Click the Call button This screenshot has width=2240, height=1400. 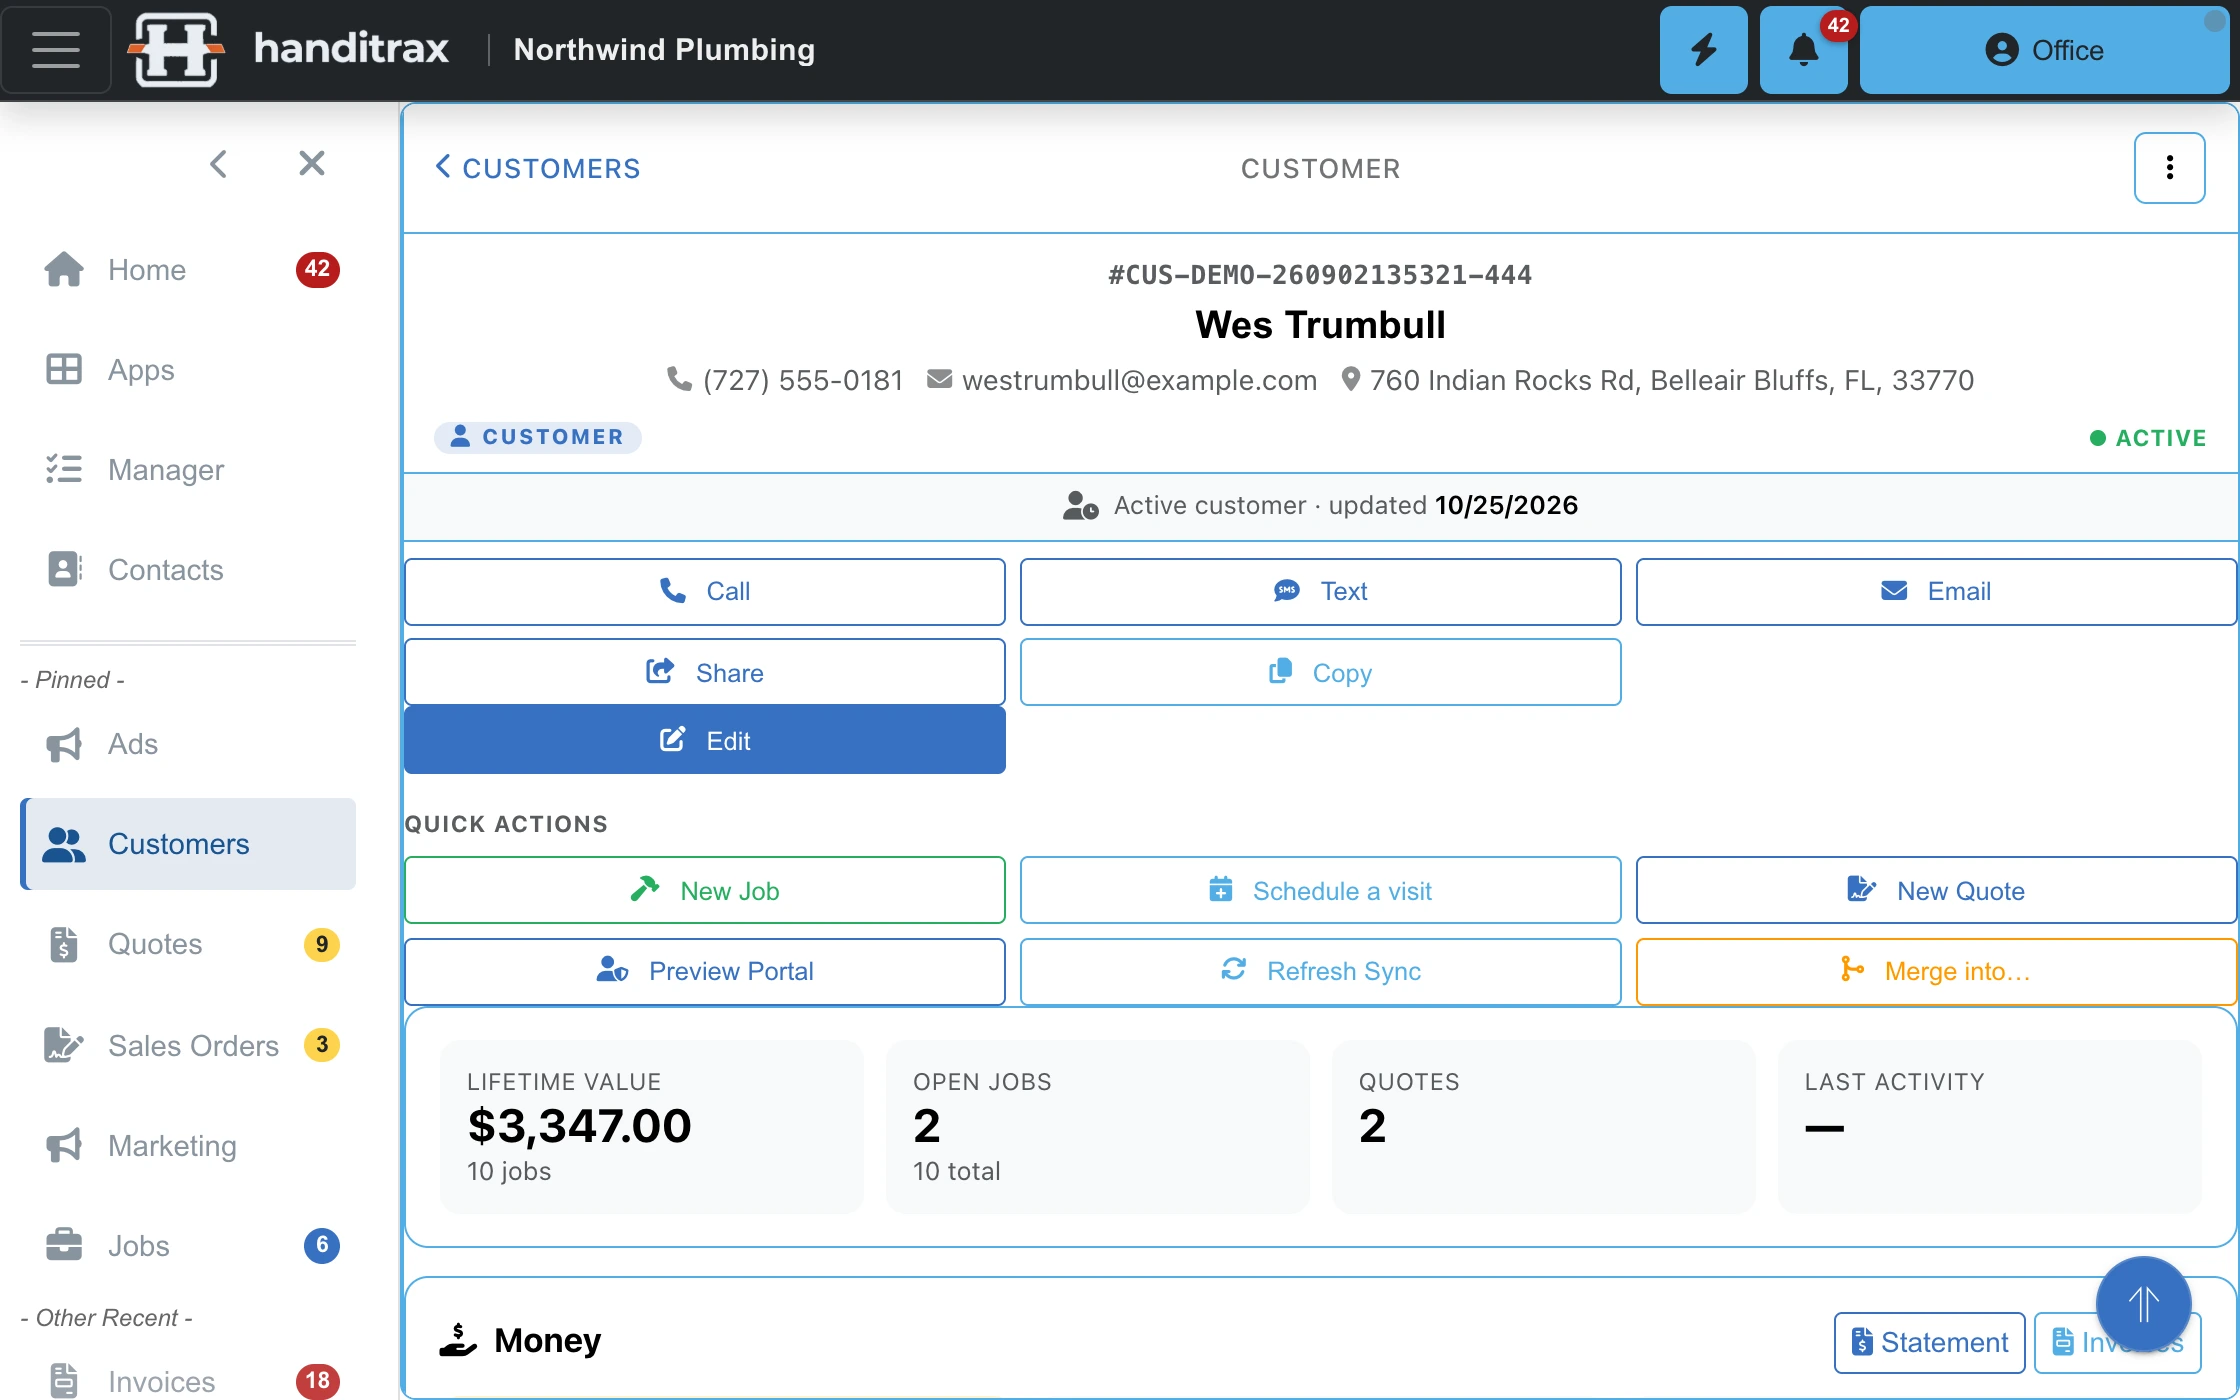click(705, 591)
